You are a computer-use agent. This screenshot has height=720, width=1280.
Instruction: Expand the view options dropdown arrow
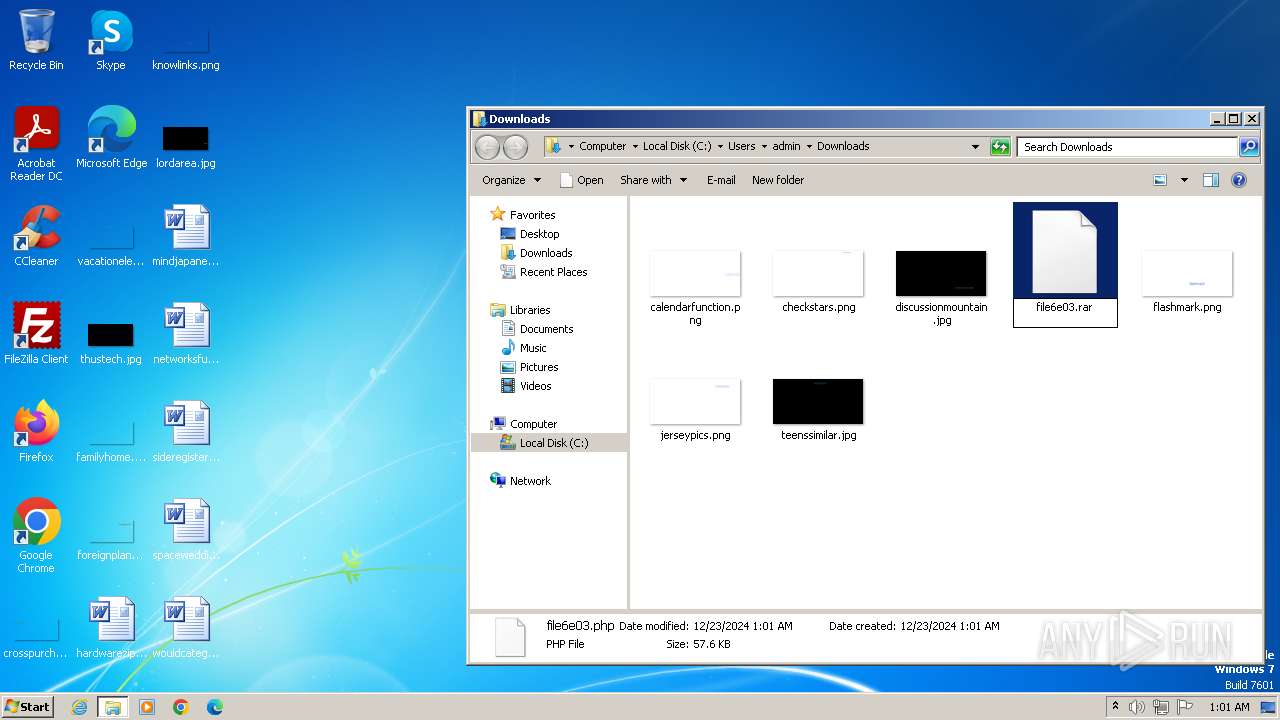point(1184,180)
